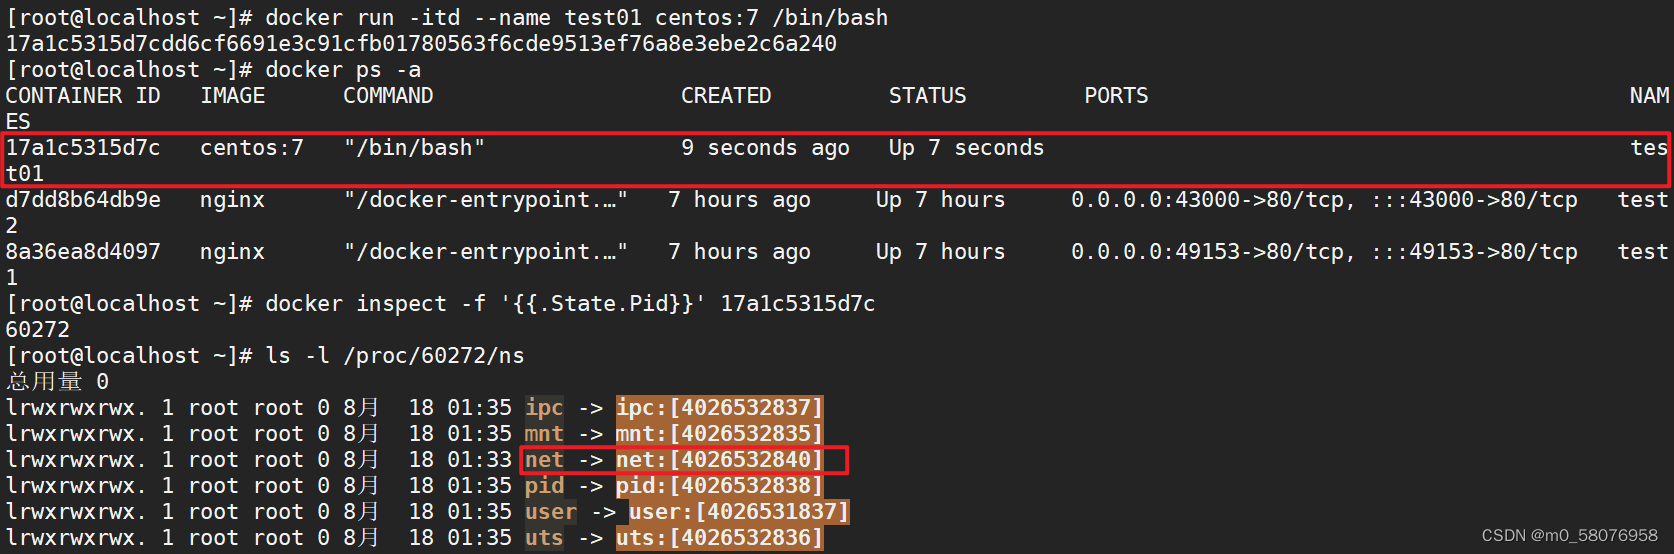This screenshot has height=554, width=1674.
Task: Click '9 seconds ago' created value
Action: (765, 148)
